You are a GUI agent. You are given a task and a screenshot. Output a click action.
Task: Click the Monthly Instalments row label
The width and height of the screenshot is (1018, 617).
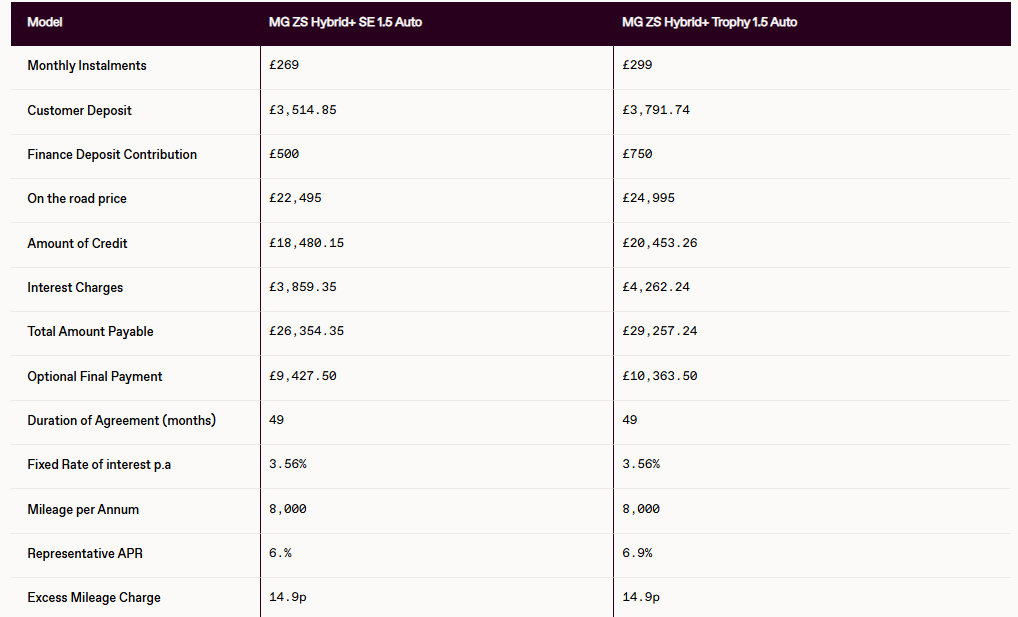pyautogui.click(x=87, y=66)
